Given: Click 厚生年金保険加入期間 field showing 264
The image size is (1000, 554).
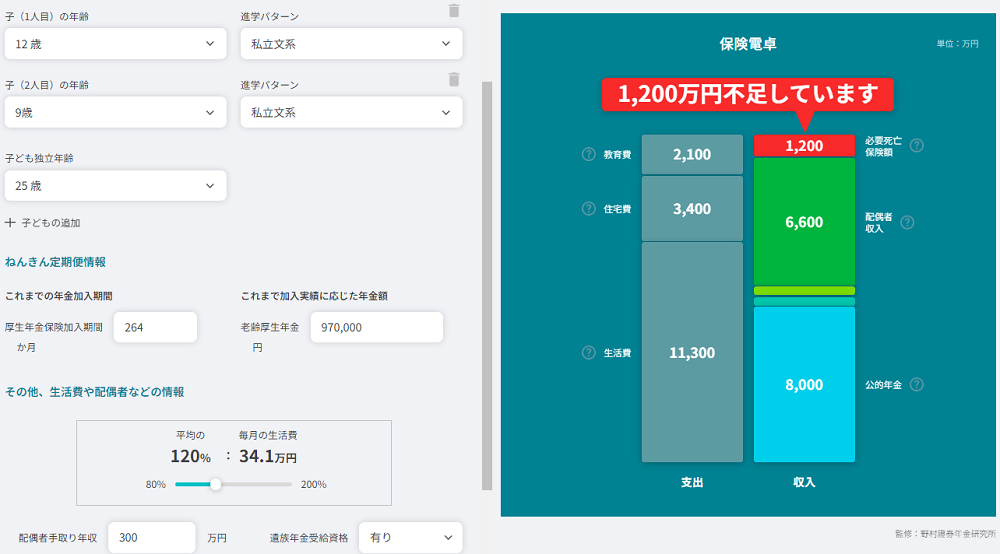Looking at the screenshot, I should coord(155,327).
